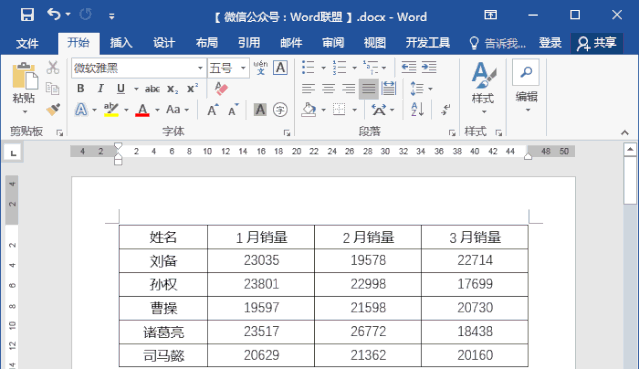
Task: Apply multilevel list
Action: pos(370,67)
